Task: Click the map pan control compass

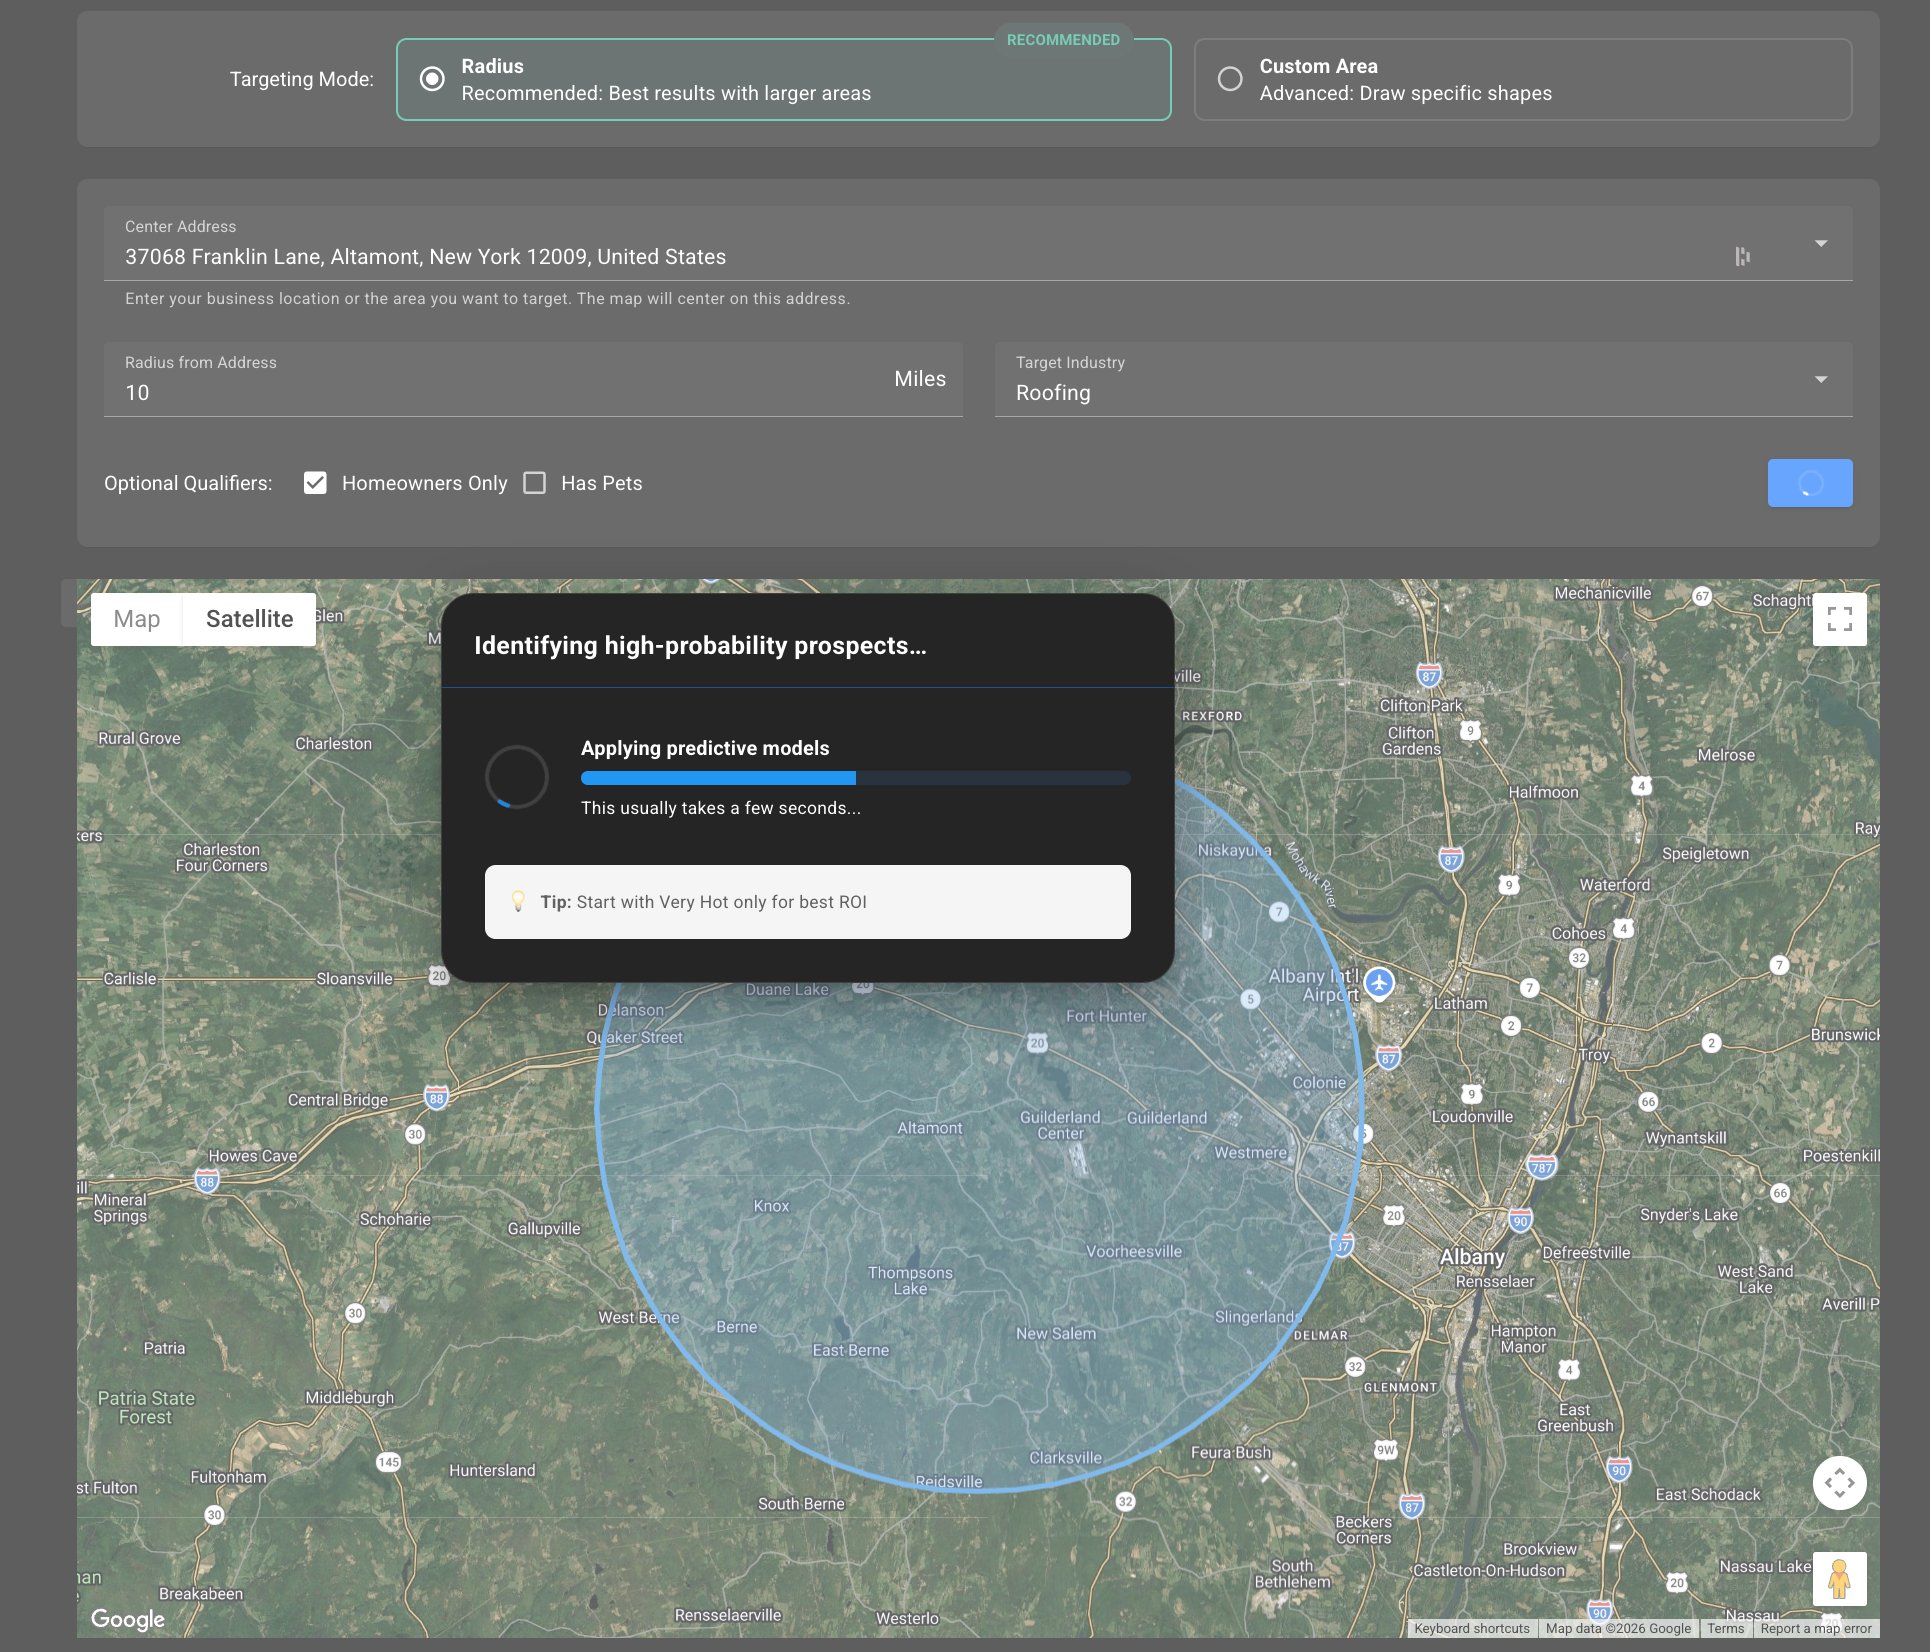Action: tap(1841, 1483)
